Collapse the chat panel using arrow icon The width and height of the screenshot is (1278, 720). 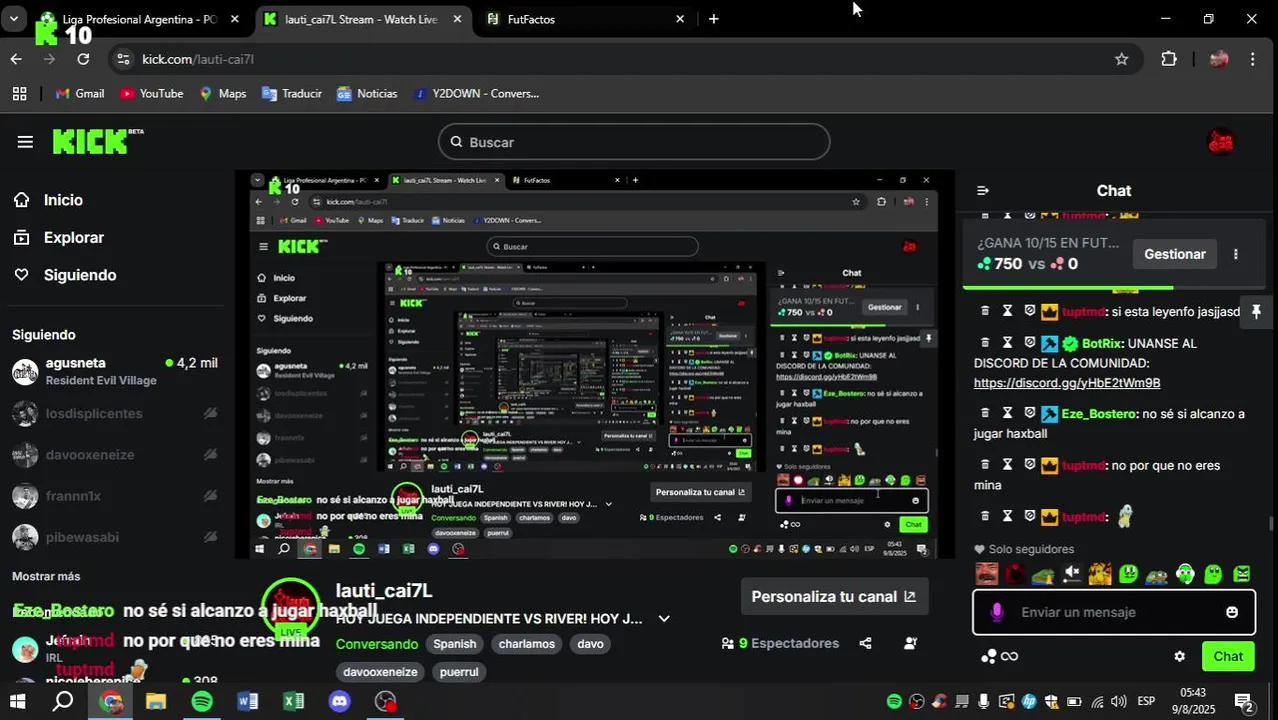[x=983, y=190]
